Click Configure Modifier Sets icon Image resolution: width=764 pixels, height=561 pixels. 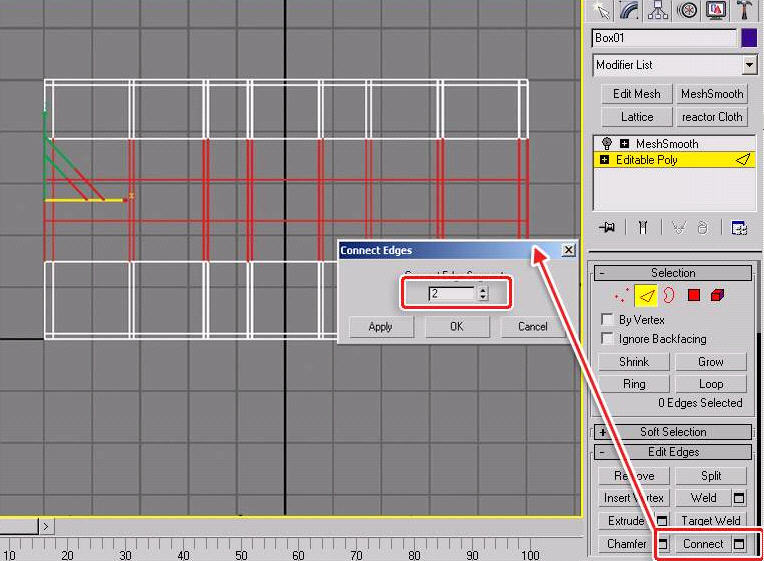click(739, 228)
